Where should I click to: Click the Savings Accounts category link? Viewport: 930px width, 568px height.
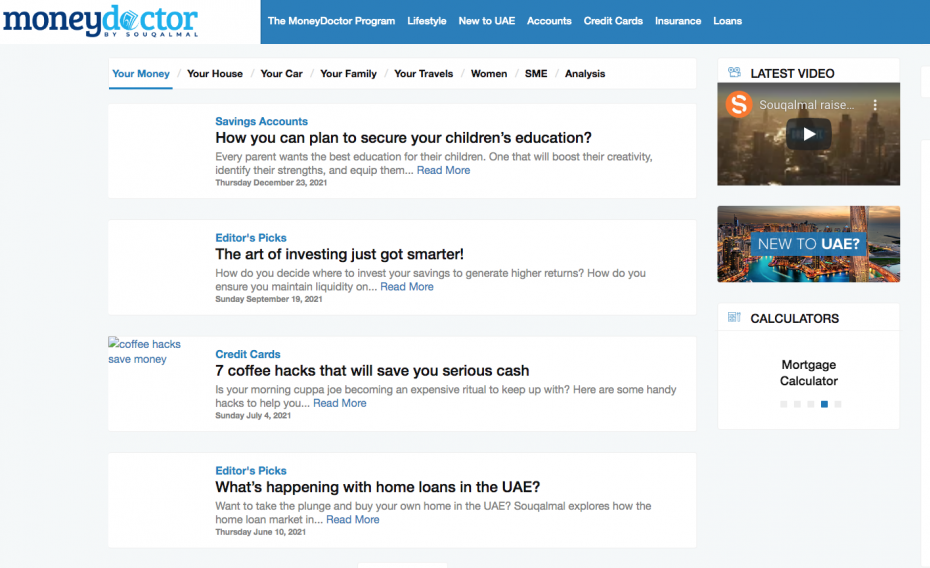261,121
